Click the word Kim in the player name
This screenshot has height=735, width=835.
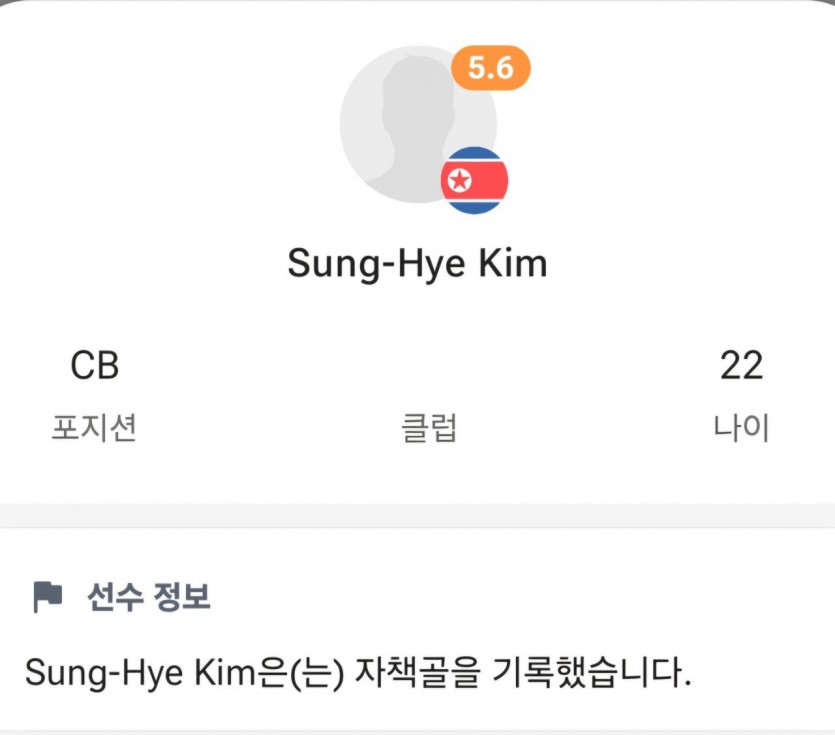513,263
